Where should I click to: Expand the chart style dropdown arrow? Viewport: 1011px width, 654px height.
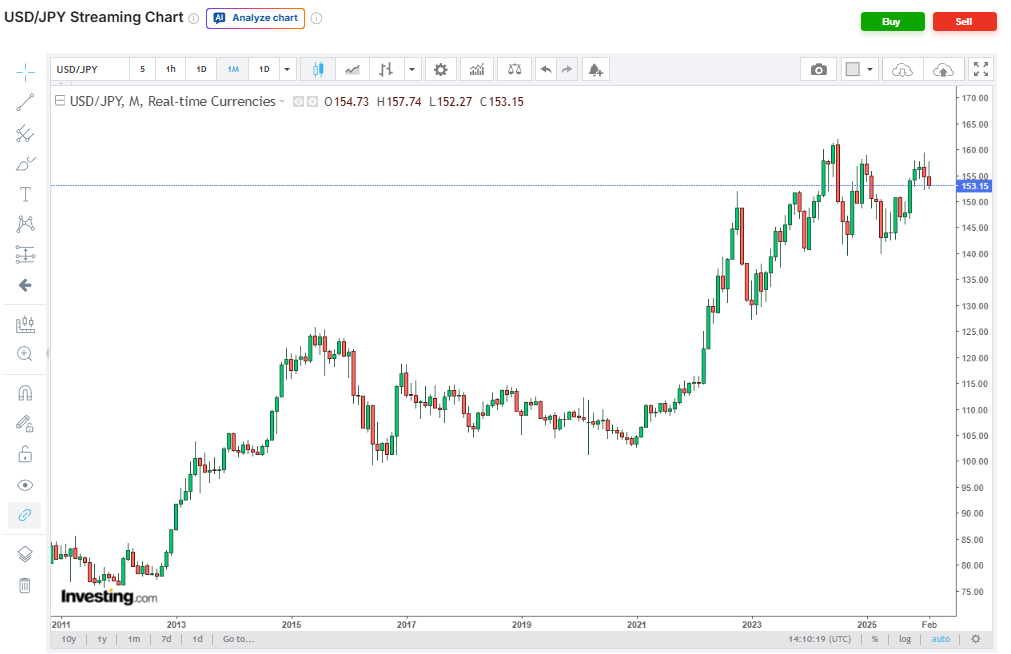411,69
